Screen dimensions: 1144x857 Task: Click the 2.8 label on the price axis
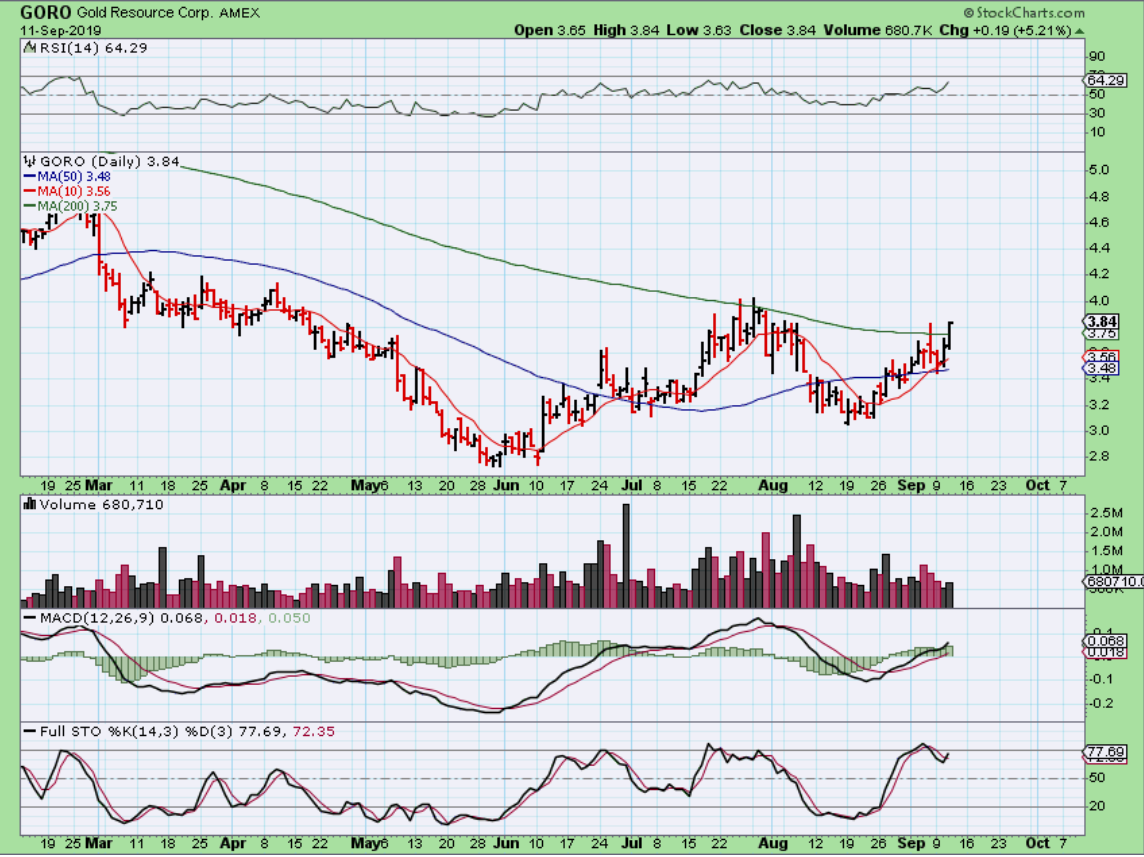1099,457
